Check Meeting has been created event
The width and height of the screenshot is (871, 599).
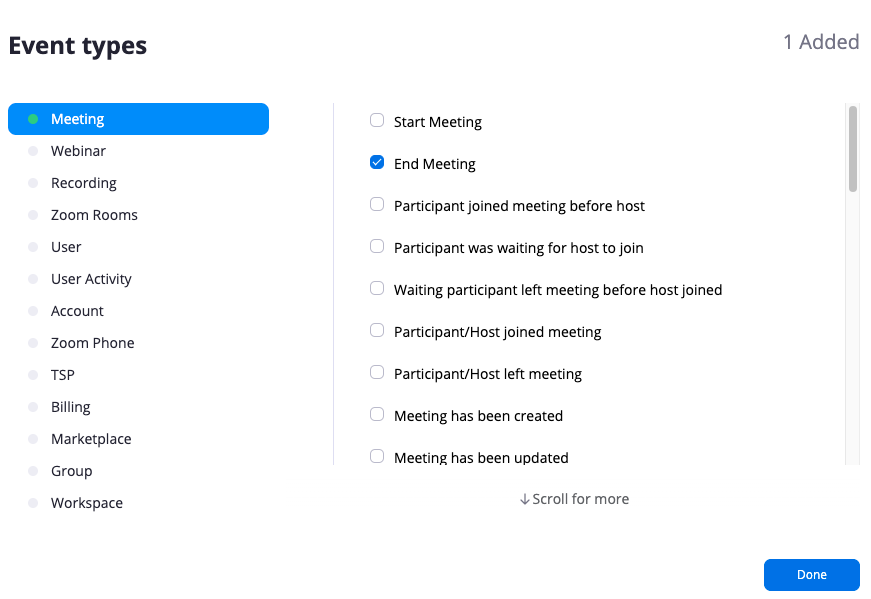click(377, 415)
